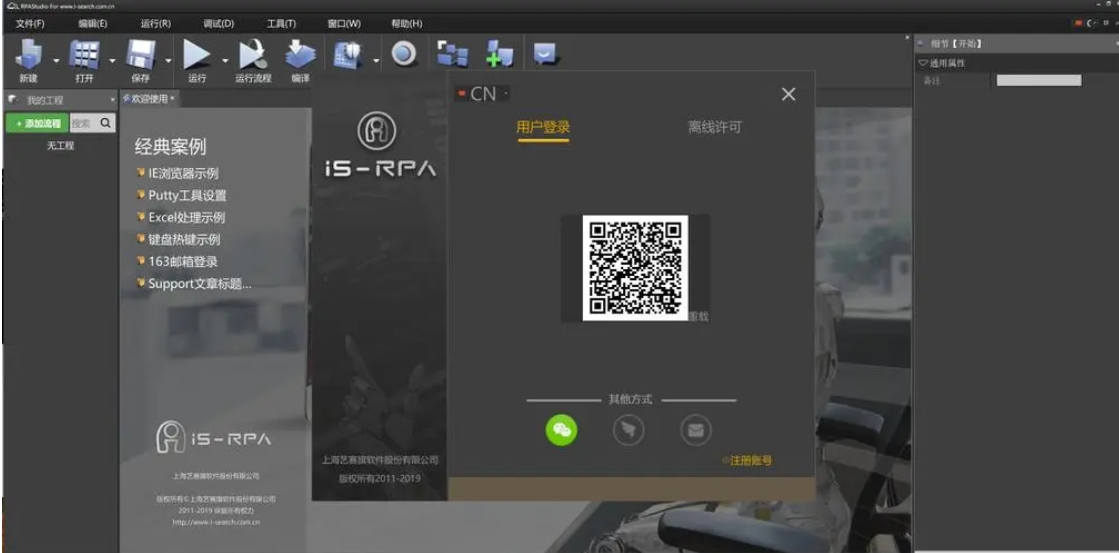Open the 运行(R) menu
Image resolution: width=1119 pixels, height=553 pixels.
click(156, 24)
